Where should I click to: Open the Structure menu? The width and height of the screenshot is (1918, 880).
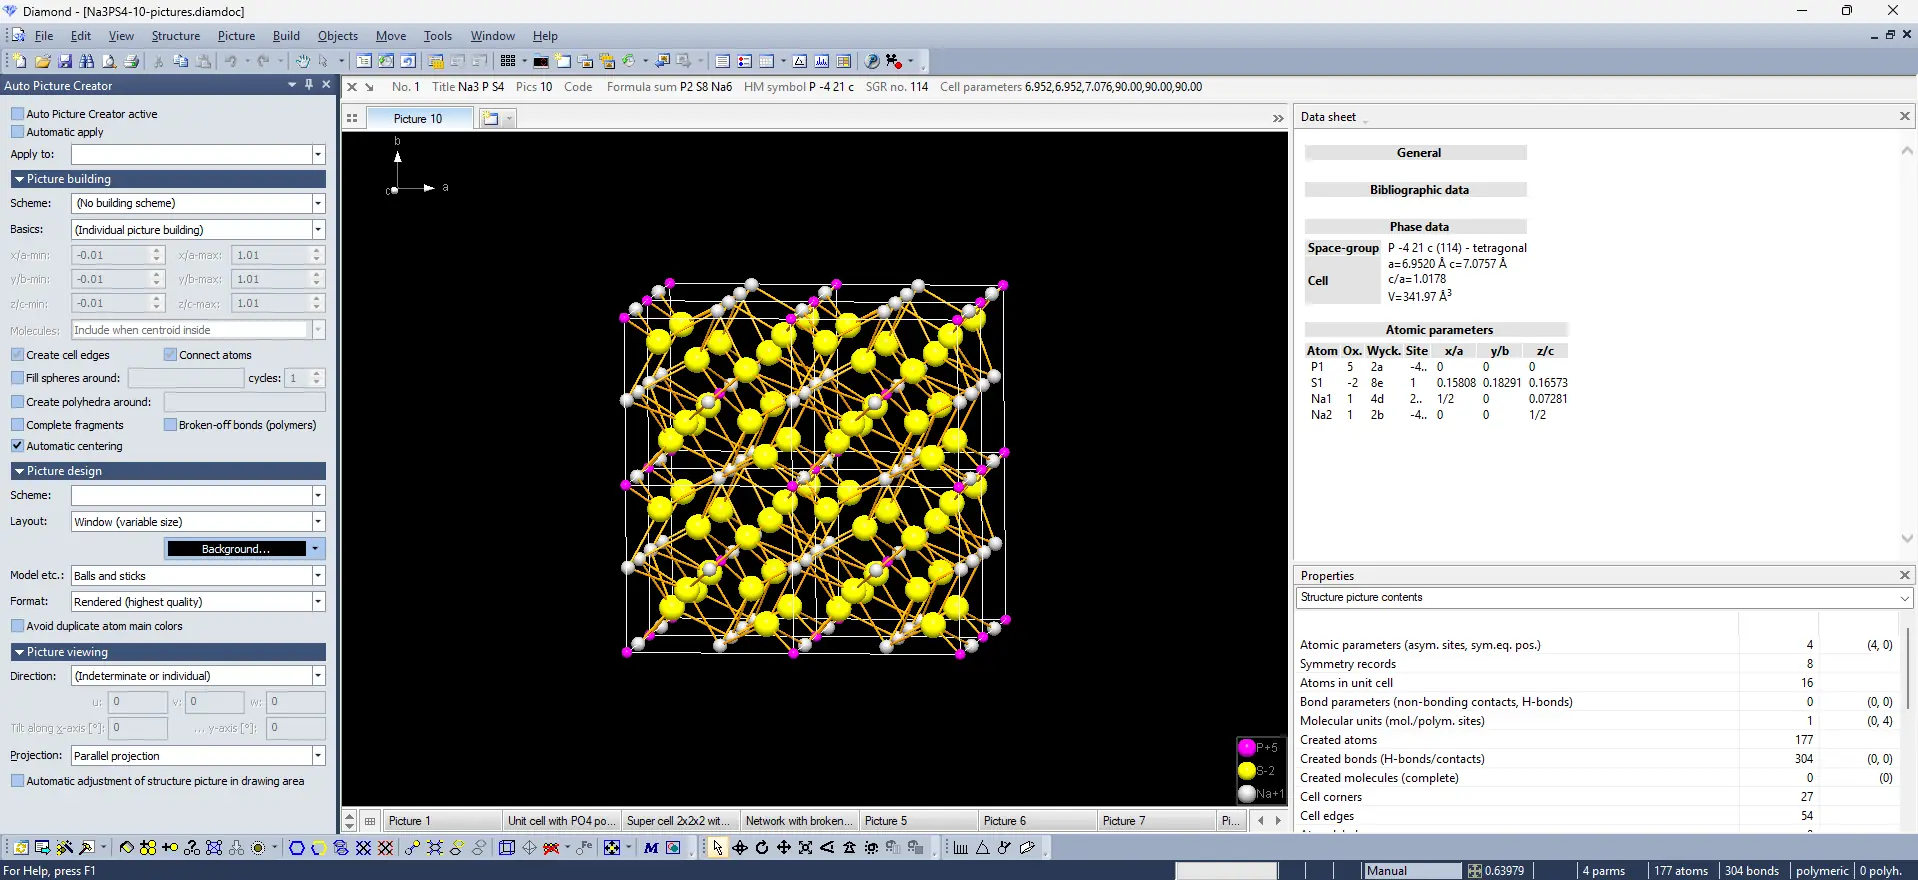(x=176, y=36)
